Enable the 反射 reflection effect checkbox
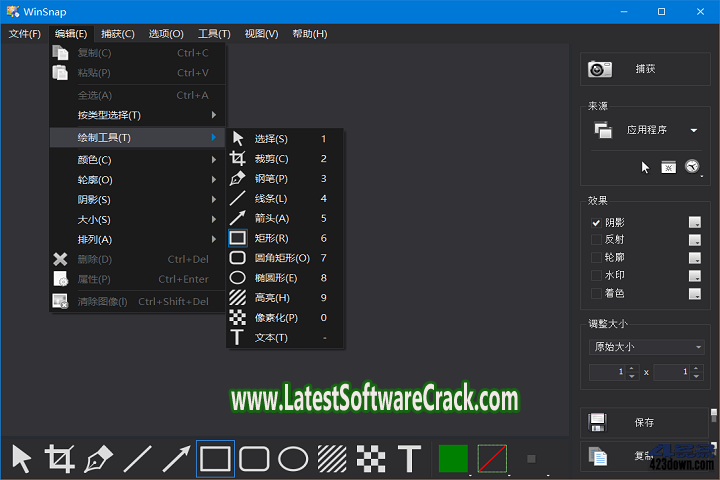 tap(597, 240)
